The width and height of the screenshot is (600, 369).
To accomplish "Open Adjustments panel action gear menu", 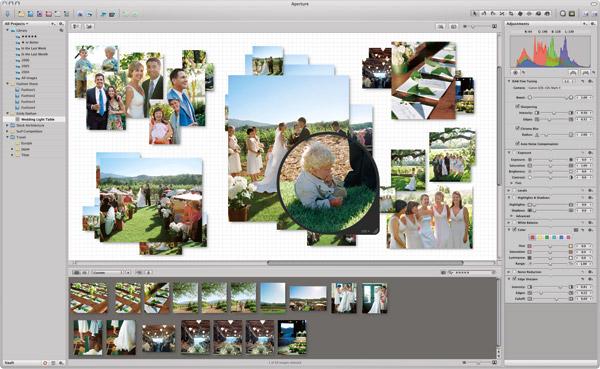I will point(594,24).
